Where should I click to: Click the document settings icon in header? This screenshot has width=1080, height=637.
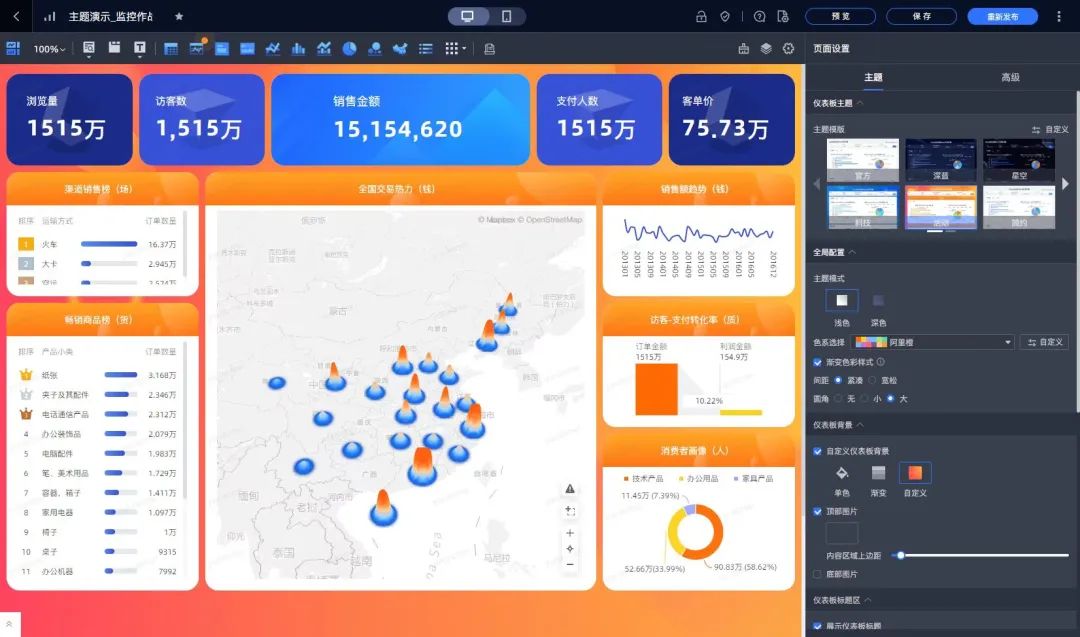click(x=782, y=17)
